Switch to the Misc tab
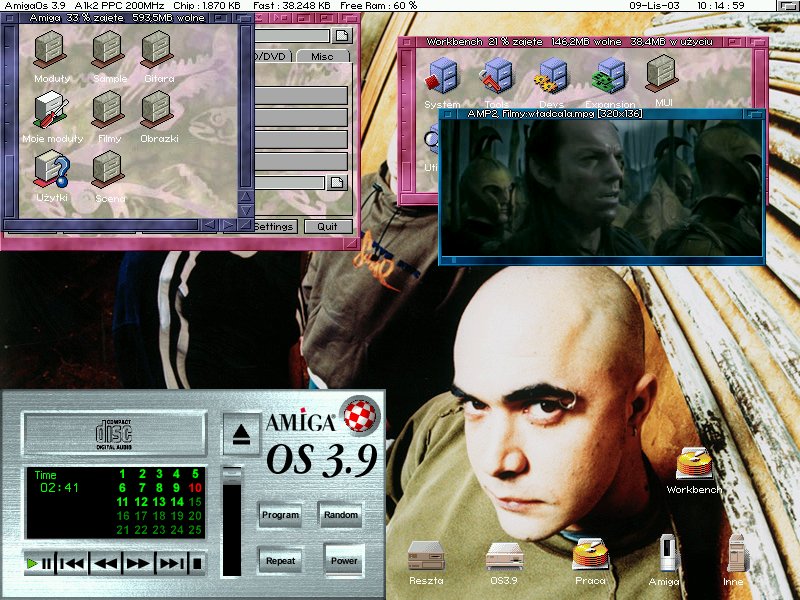800x600 pixels. coord(322,56)
